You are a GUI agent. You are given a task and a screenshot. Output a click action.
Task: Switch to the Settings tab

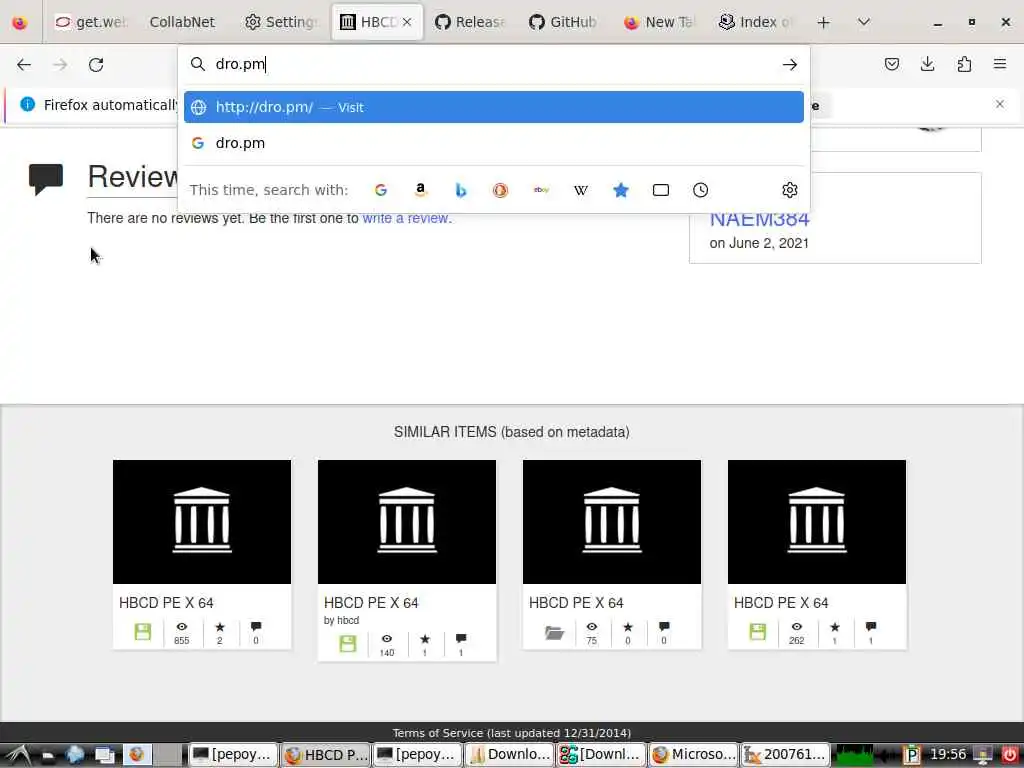281,22
